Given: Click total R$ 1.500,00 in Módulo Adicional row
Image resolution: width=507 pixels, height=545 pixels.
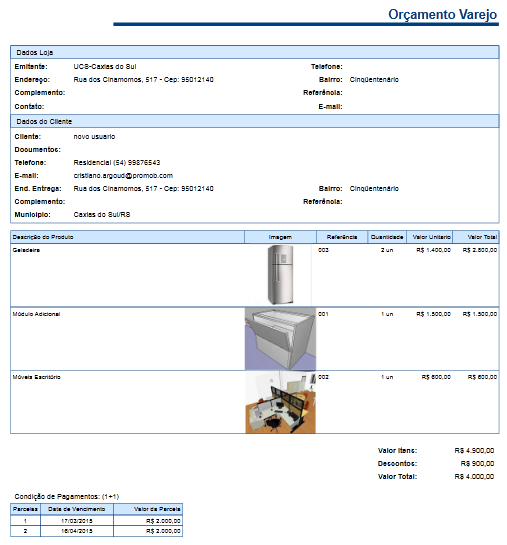Looking at the screenshot, I should [480, 314].
